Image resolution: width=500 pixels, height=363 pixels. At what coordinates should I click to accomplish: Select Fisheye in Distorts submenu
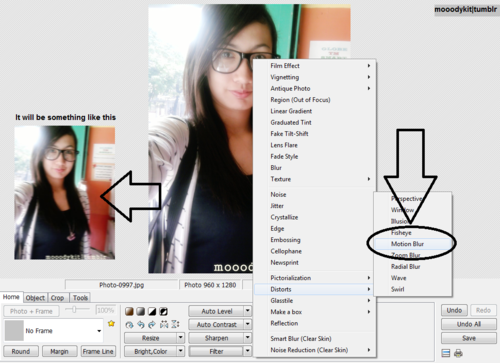(x=413, y=232)
